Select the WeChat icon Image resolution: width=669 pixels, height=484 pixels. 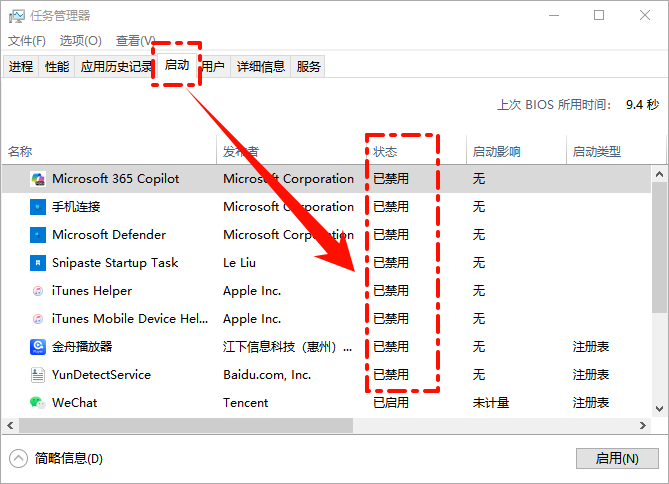(x=37, y=403)
